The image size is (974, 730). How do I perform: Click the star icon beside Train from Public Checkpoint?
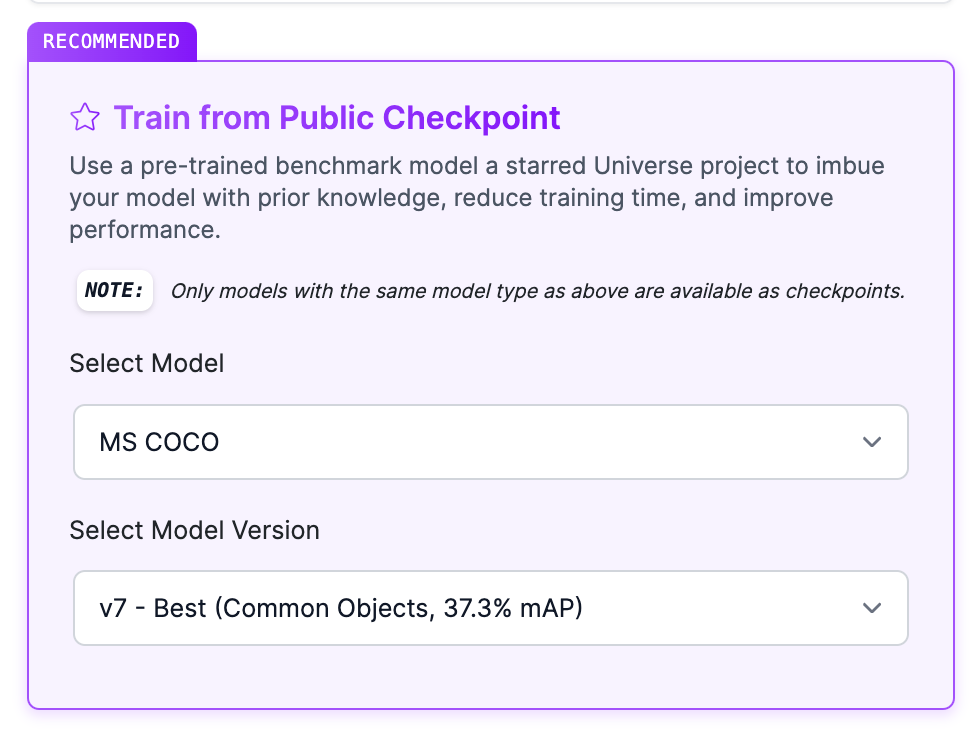click(85, 118)
